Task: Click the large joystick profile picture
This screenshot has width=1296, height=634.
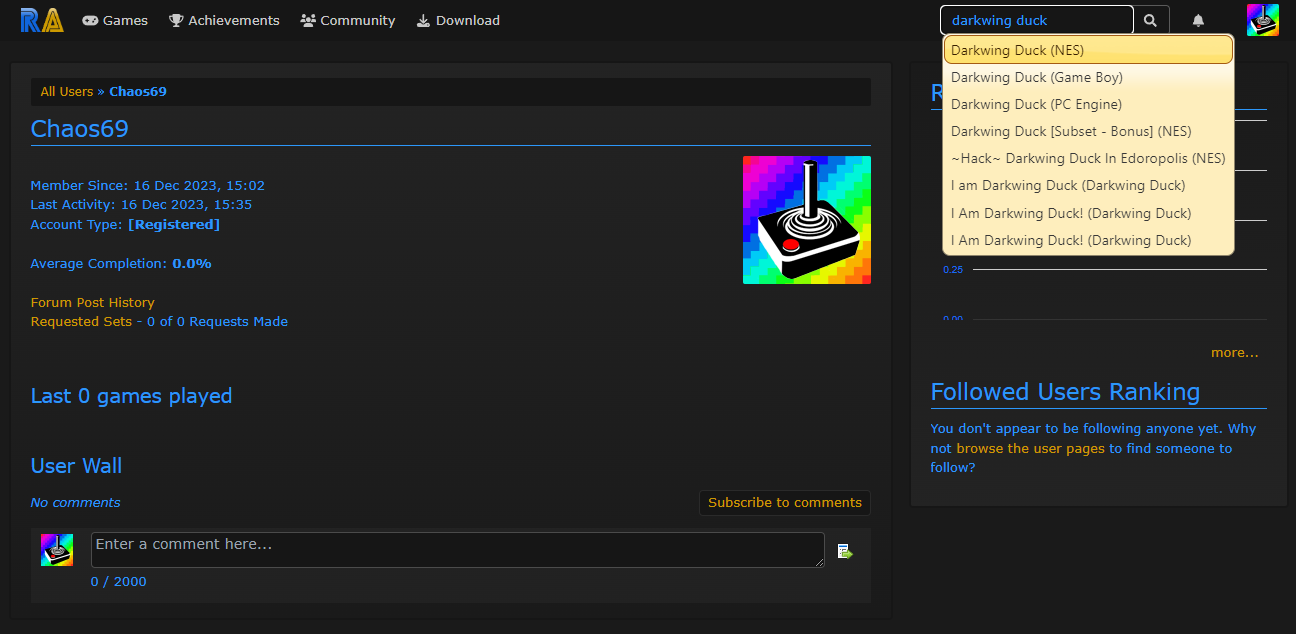Action: pyautogui.click(x=807, y=220)
